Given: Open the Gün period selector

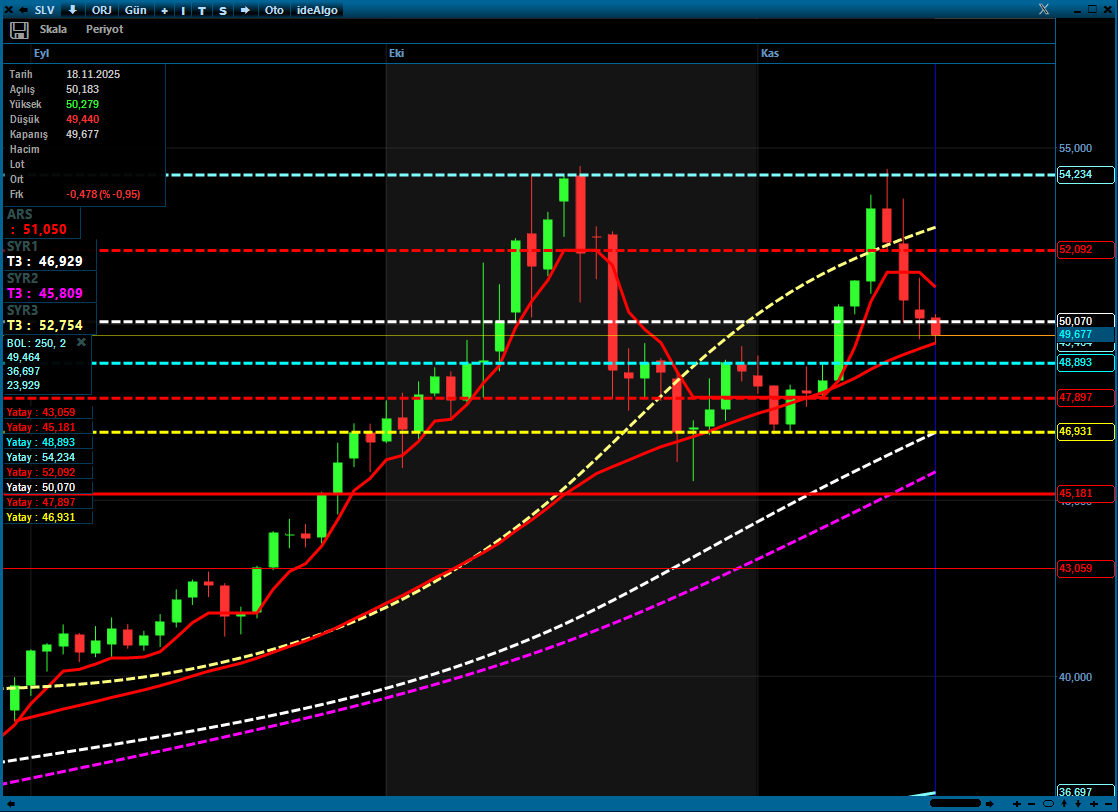Looking at the screenshot, I should (135, 10).
